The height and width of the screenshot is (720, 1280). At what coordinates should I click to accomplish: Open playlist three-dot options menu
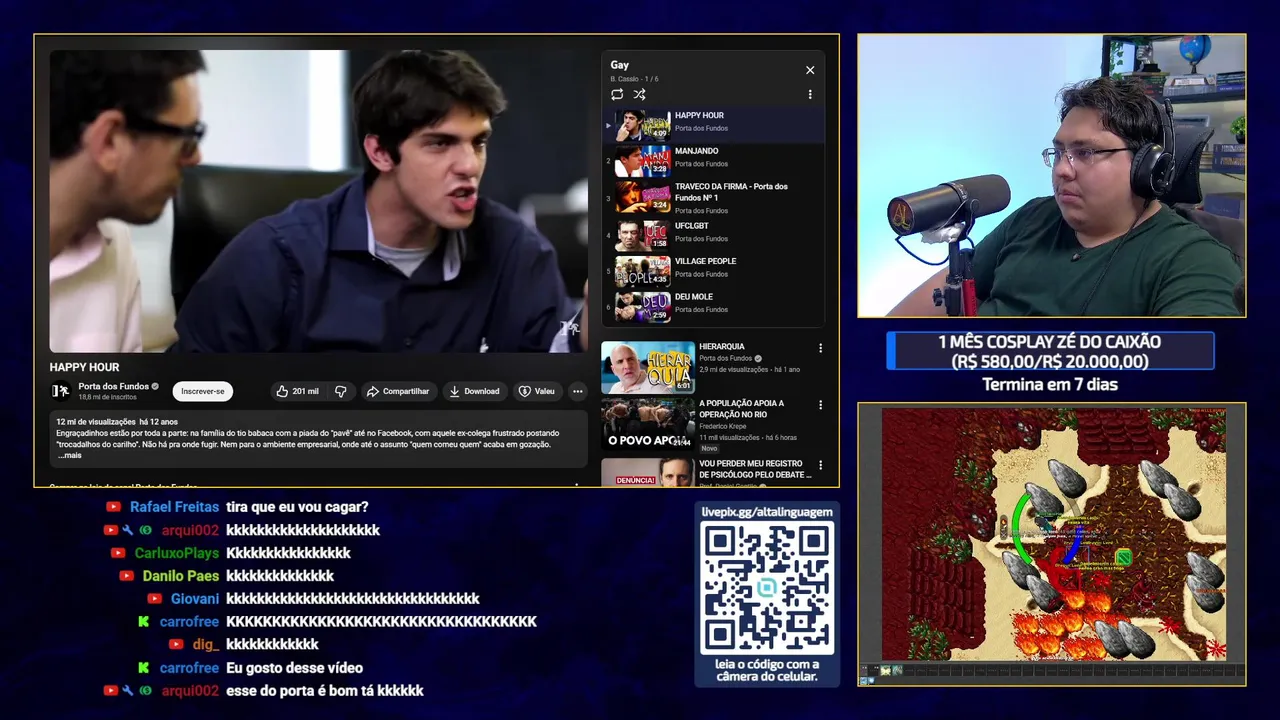tap(810, 94)
